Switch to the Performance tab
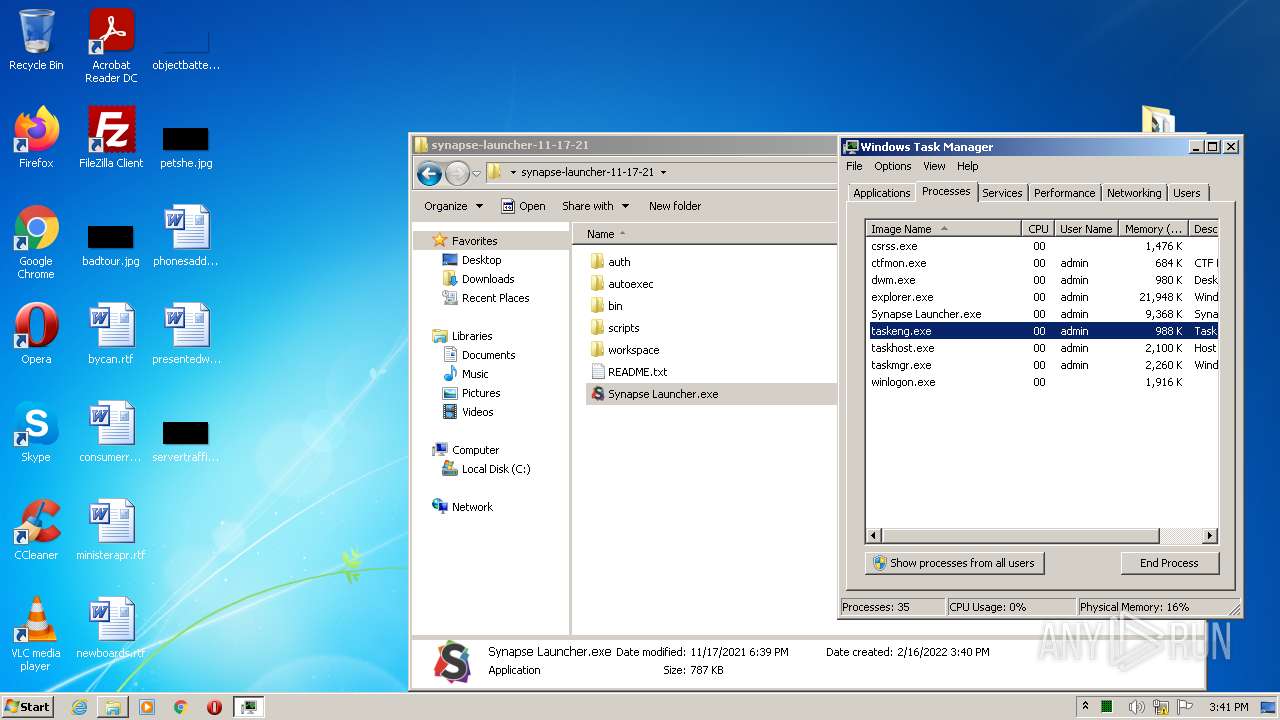The height and width of the screenshot is (720, 1280). (x=1064, y=193)
